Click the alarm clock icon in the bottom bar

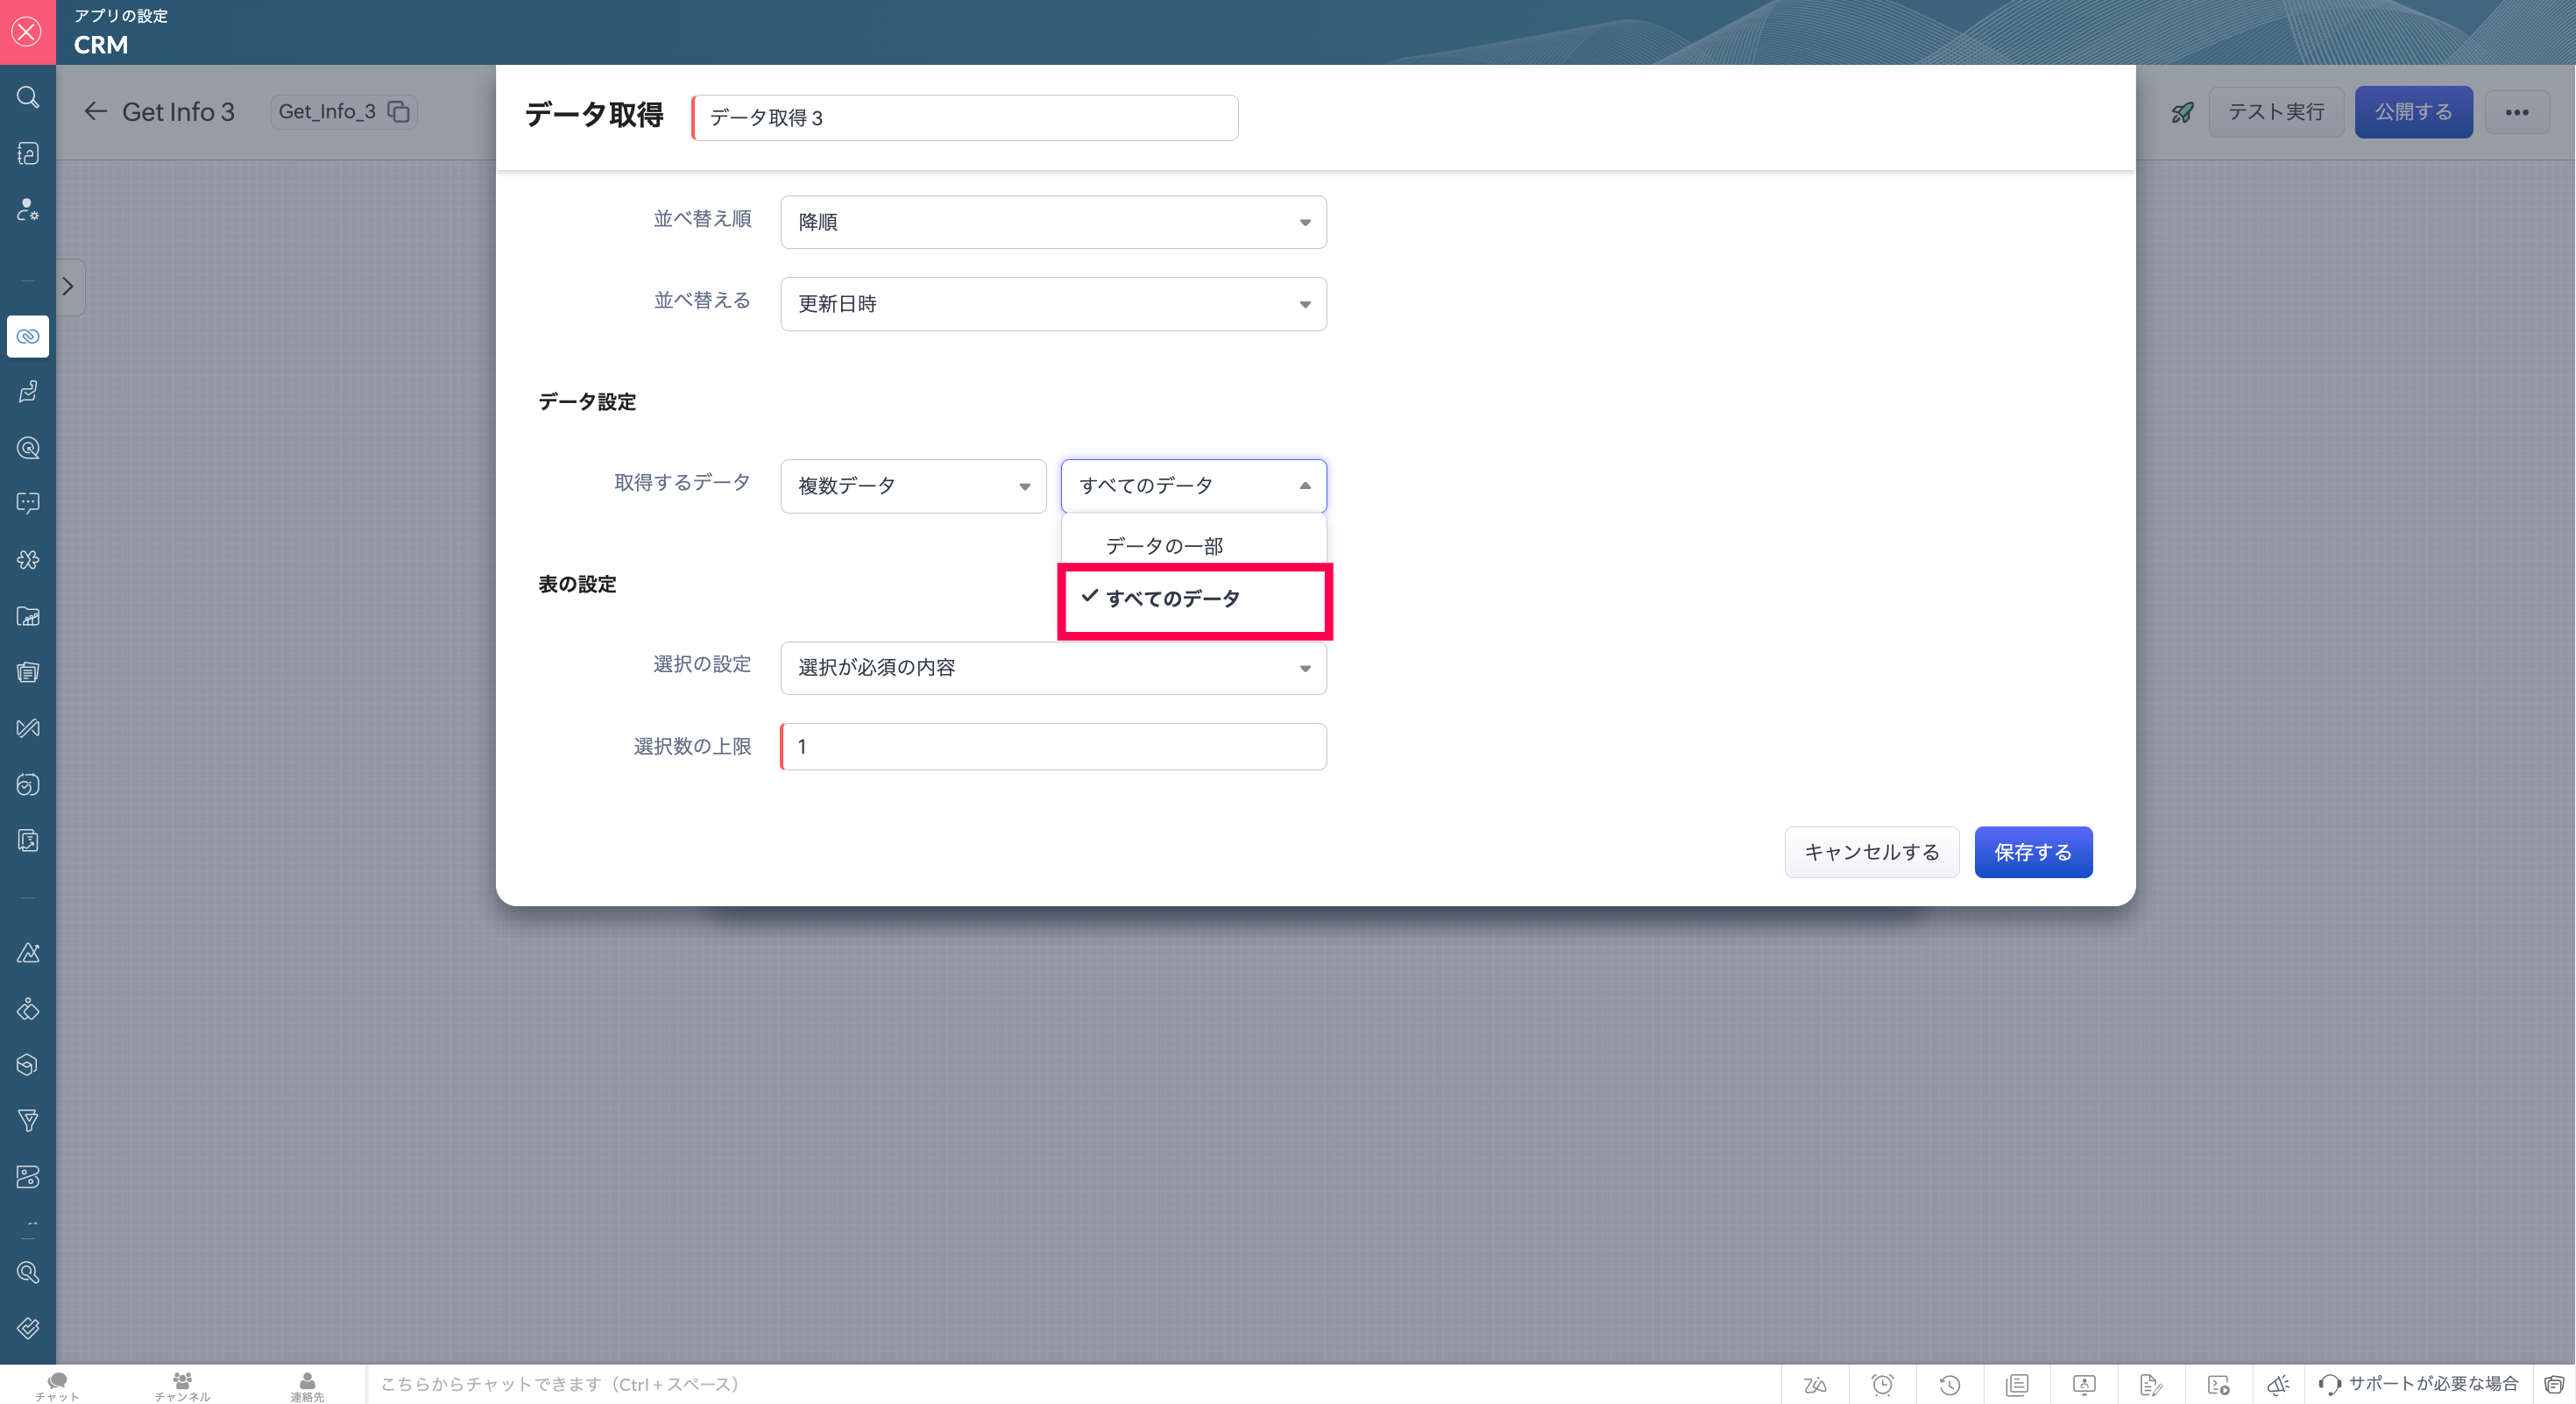point(1882,1385)
